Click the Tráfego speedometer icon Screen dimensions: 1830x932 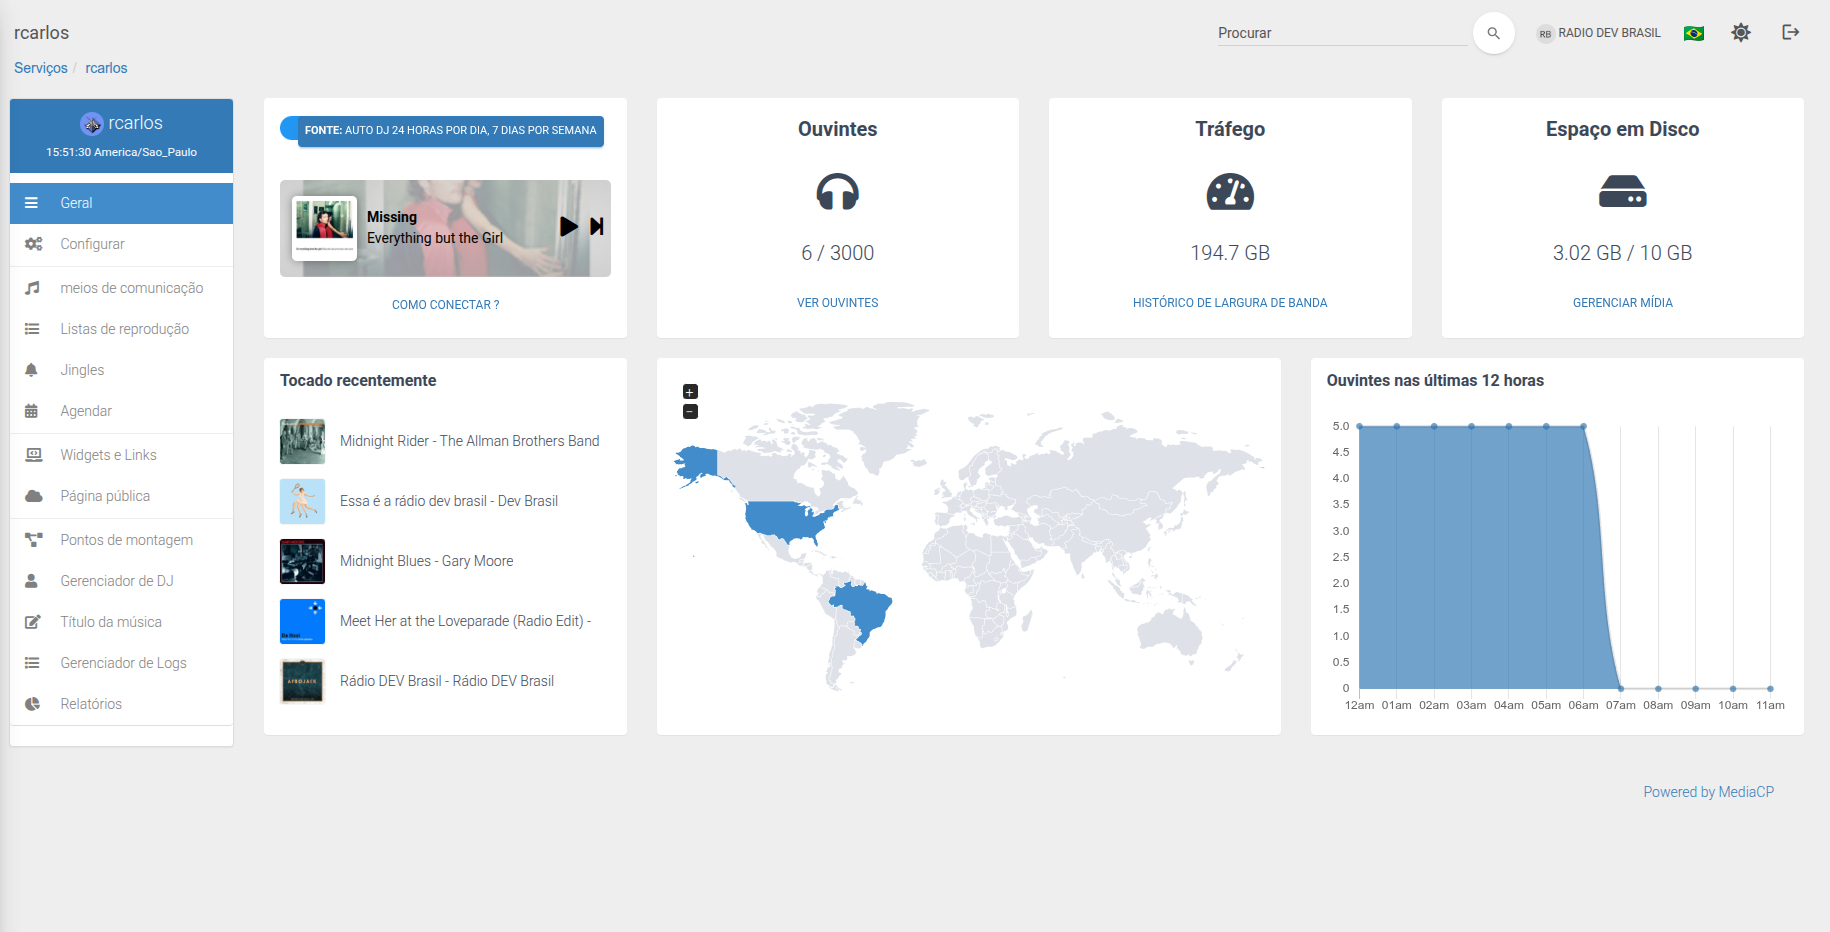pos(1229,192)
